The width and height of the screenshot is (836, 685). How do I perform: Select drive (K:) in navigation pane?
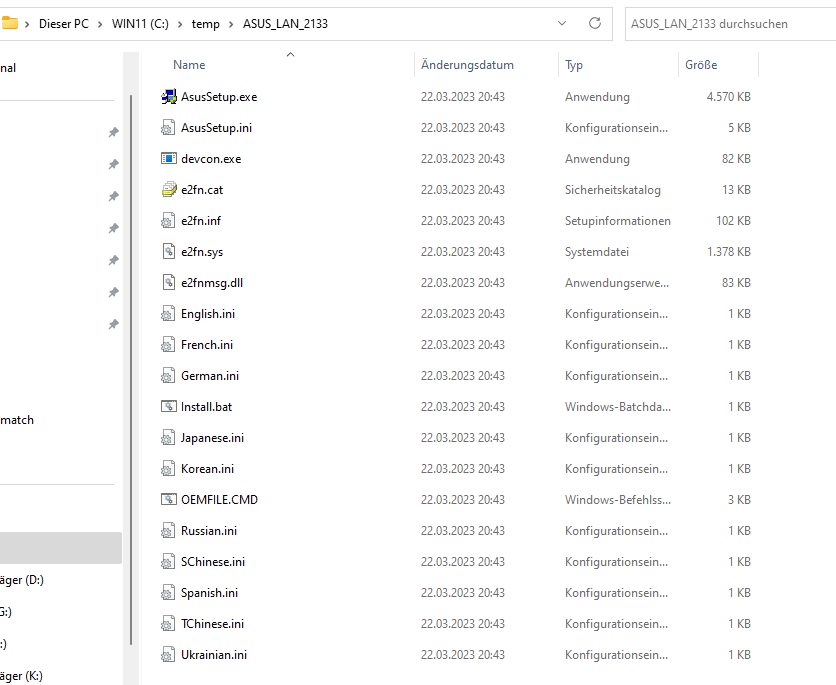(x=21, y=675)
